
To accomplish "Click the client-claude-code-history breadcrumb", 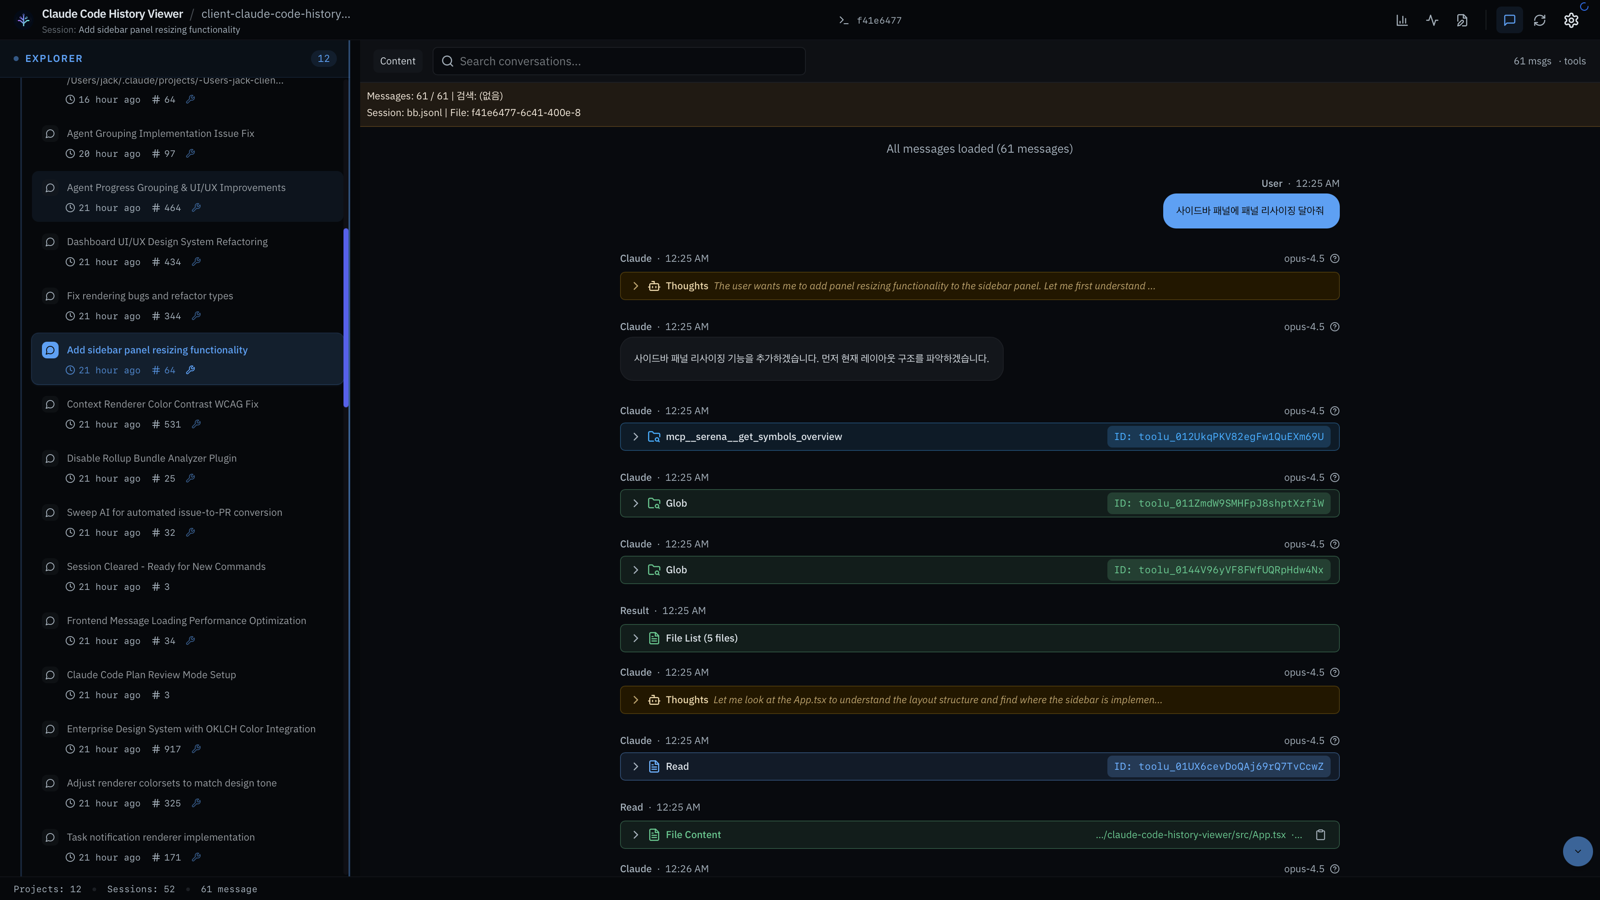I will (x=276, y=14).
